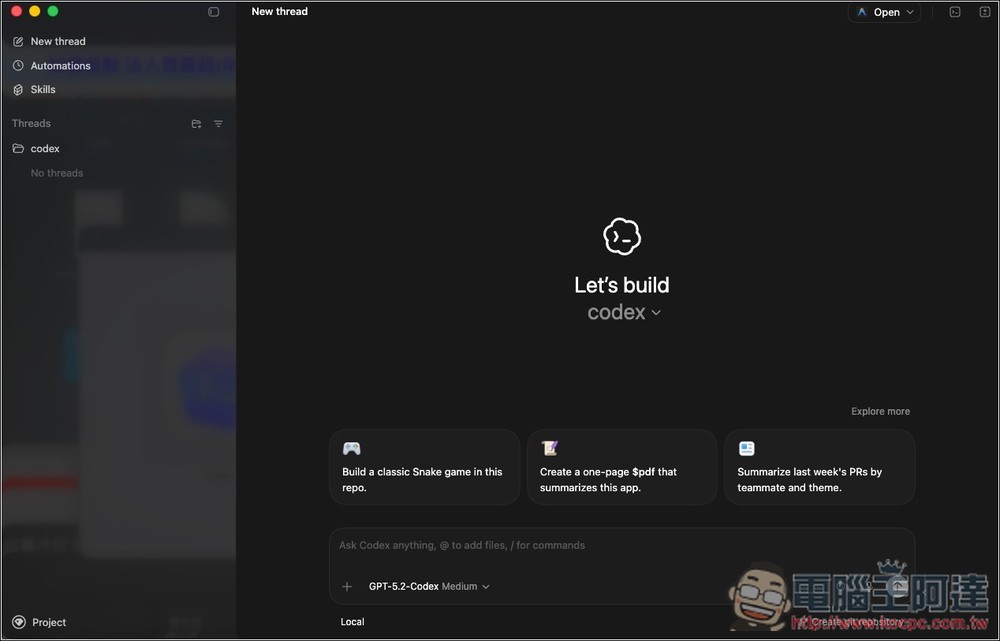This screenshot has height=641, width=1000.
Task: Click the plus icon to add files
Action: pyautogui.click(x=347, y=586)
